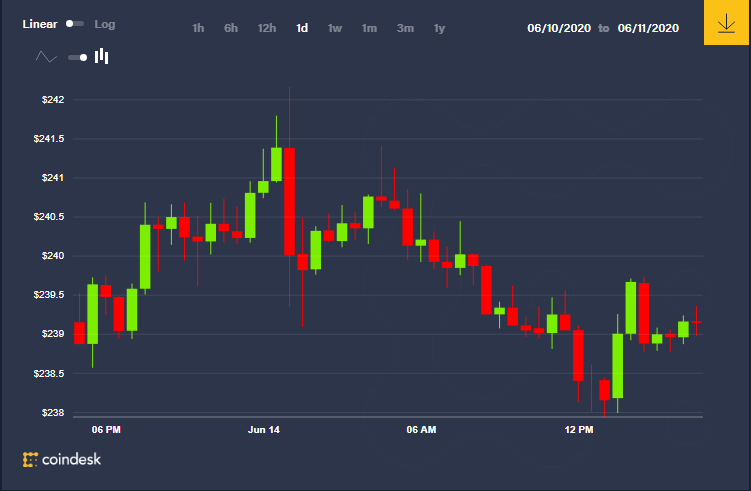Viewport: 751px width, 491px height.
Task: Open the end date 06/11/2020 picker
Action: (648, 28)
